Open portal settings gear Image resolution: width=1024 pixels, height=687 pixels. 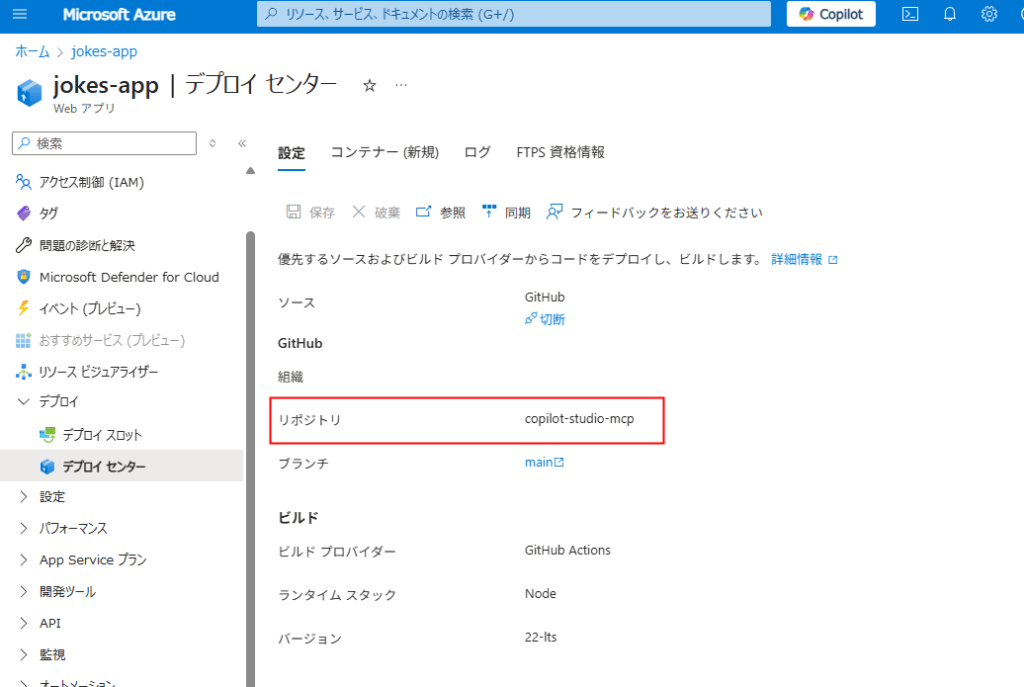(x=989, y=14)
